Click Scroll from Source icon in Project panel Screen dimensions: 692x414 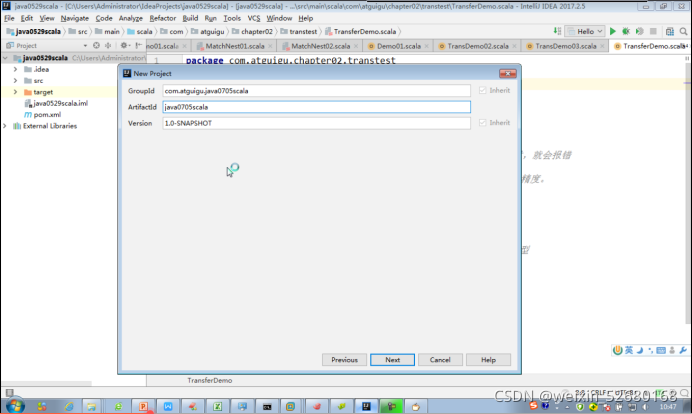click(96, 45)
